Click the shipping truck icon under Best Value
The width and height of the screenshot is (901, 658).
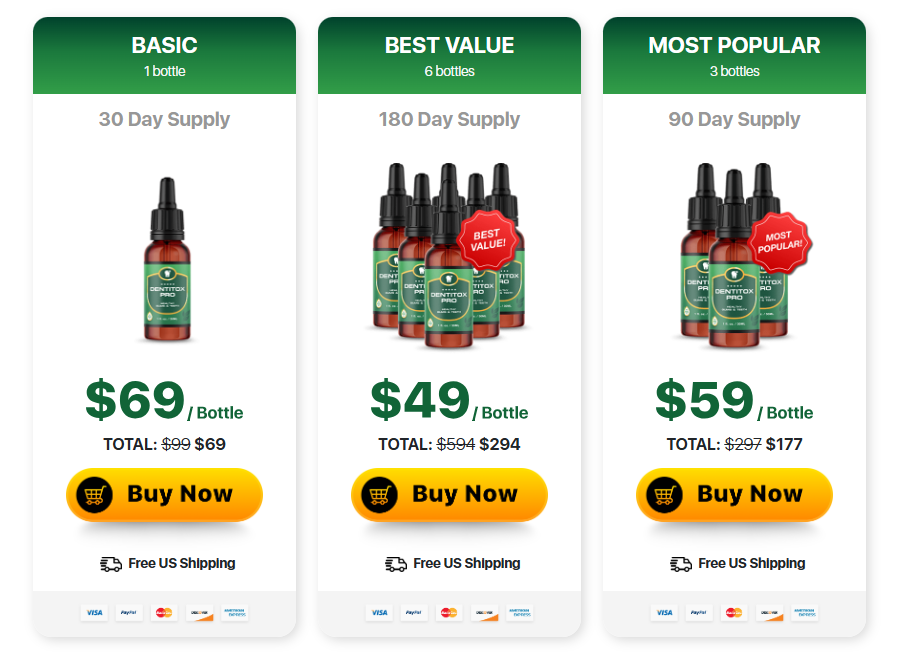tap(396, 564)
